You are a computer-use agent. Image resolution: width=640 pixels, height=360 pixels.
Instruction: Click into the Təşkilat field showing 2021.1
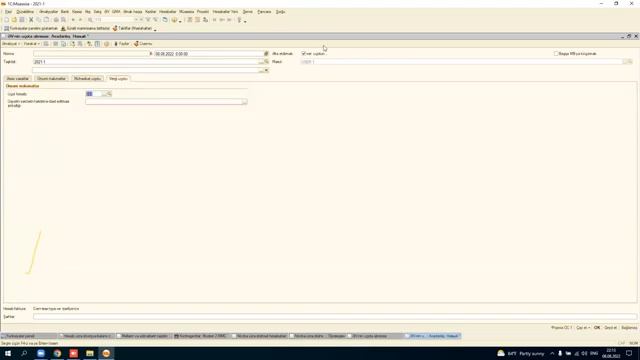click(x=146, y=62)
